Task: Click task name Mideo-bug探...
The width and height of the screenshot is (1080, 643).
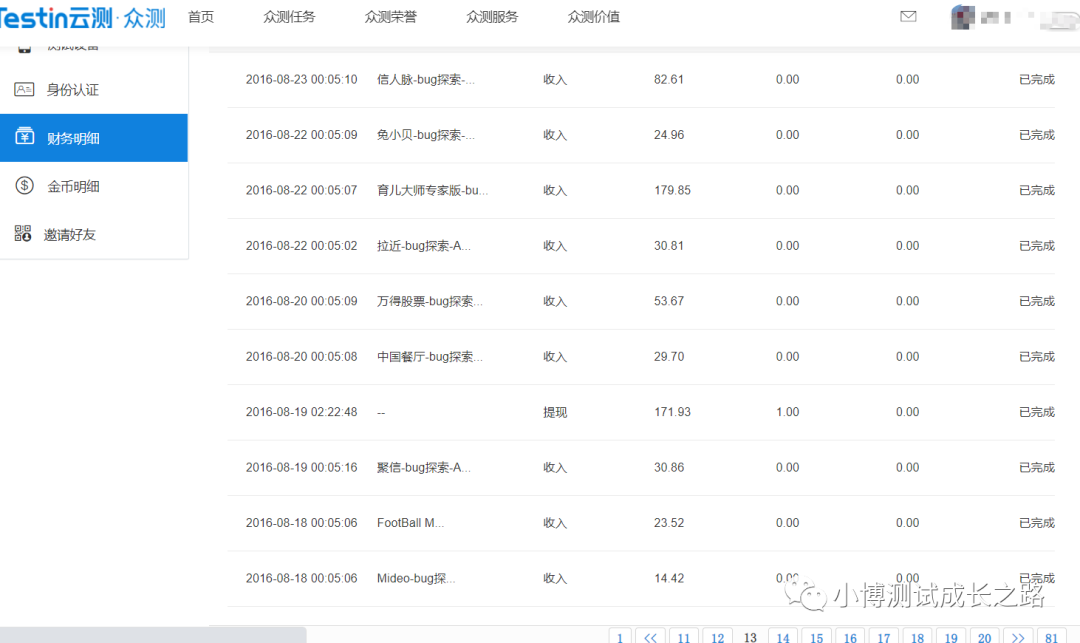Action: point(416,578)
